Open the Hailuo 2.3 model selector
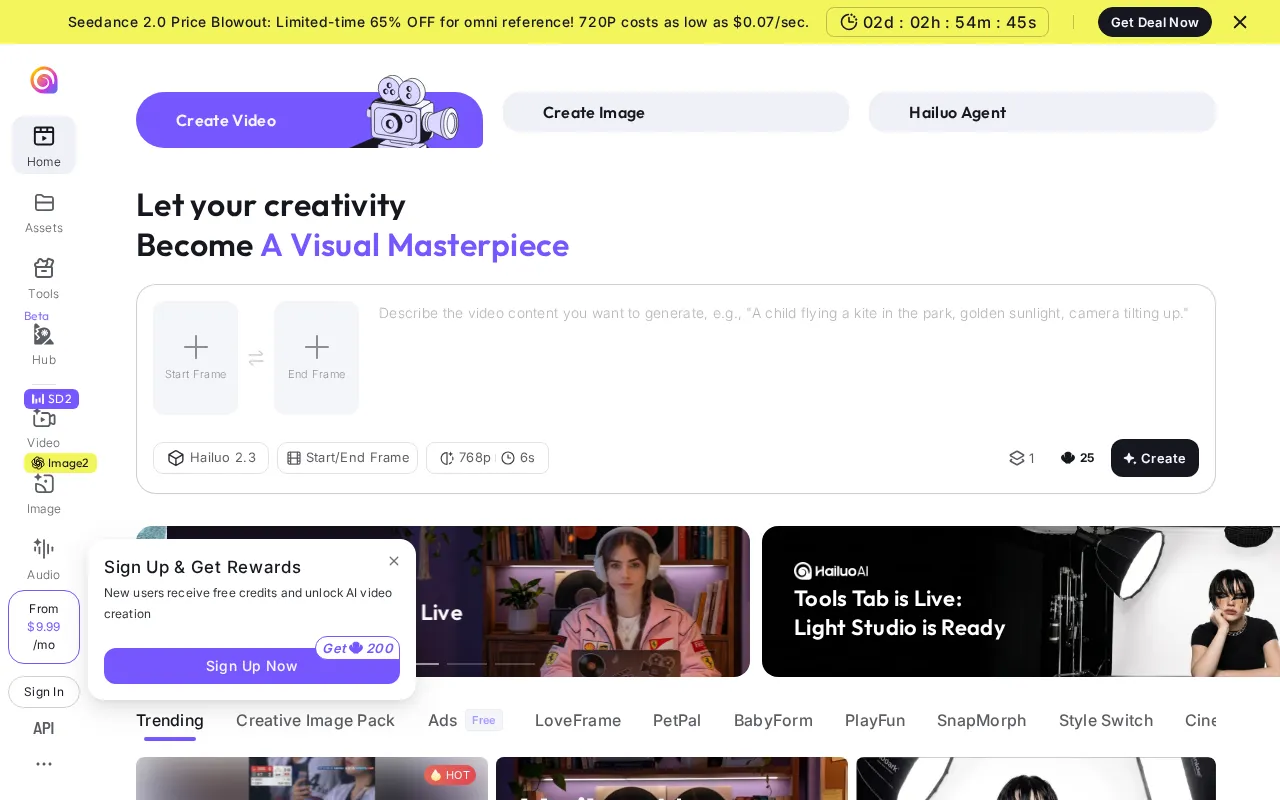Viewport: 1280px width, 800px height. click(211, 458)
